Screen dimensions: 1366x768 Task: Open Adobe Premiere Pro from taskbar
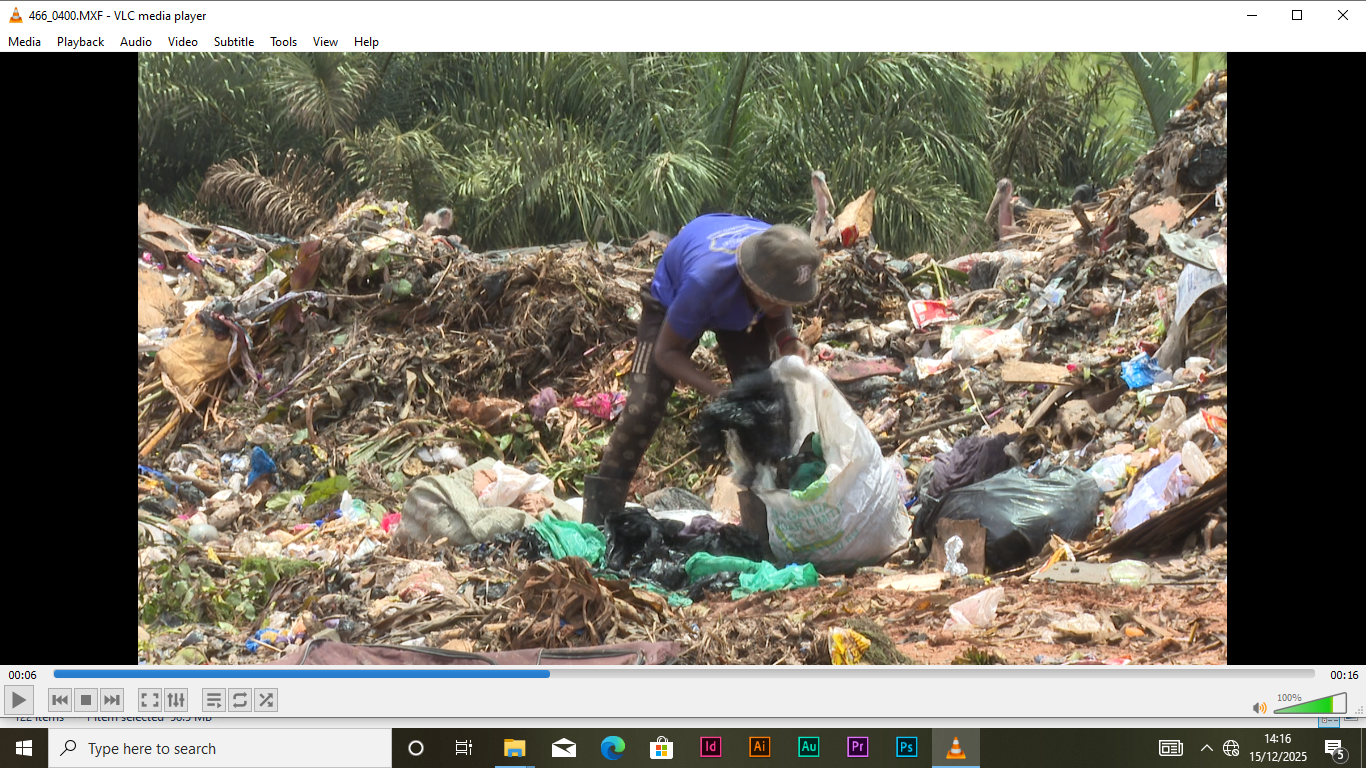[x=857, y=748]
